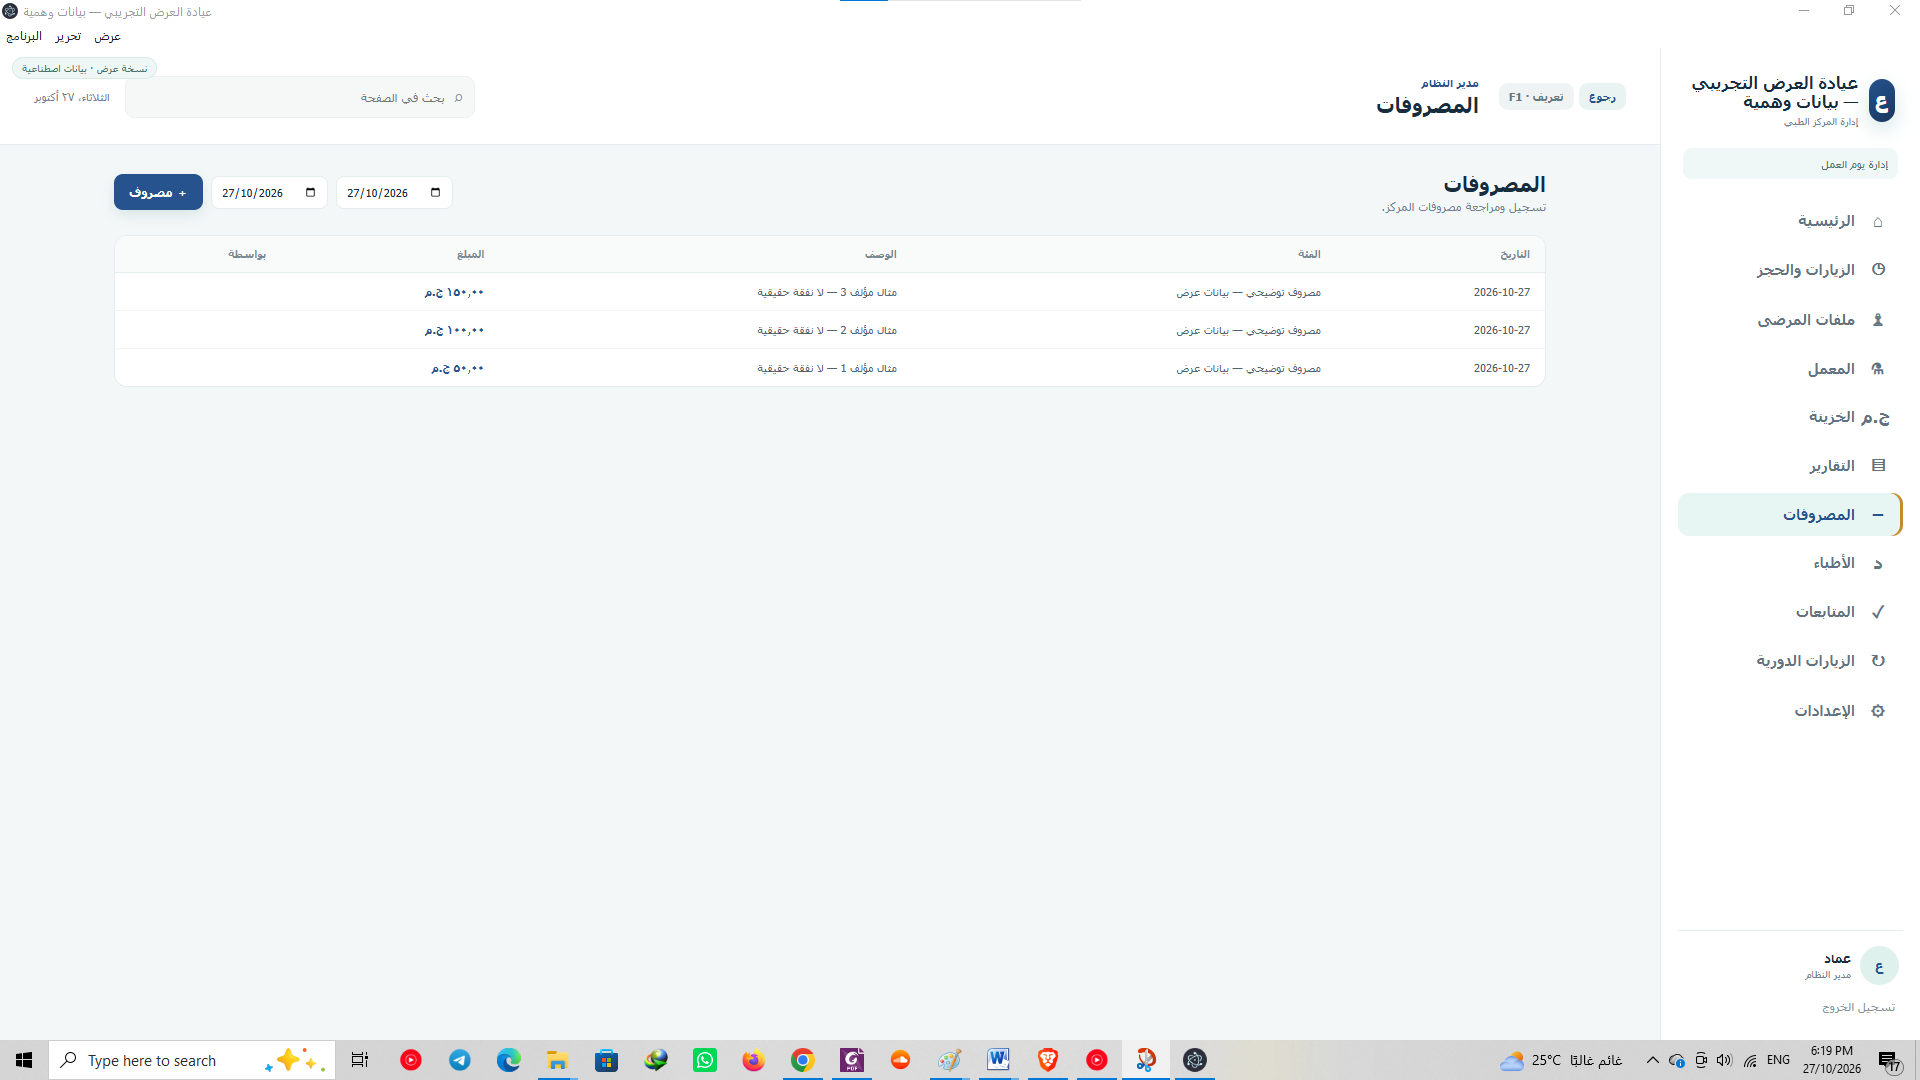Screen dimensions: 1920x1080
Task: Open WhatsApp from the taskbar
Action: tap(705, 1060)
